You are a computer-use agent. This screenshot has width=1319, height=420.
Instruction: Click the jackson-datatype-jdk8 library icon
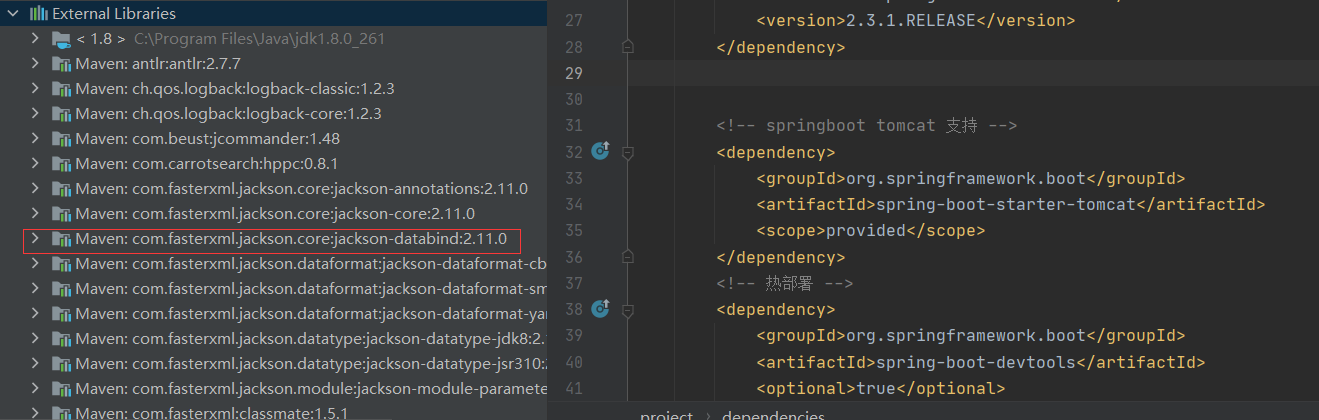(61, 339)
